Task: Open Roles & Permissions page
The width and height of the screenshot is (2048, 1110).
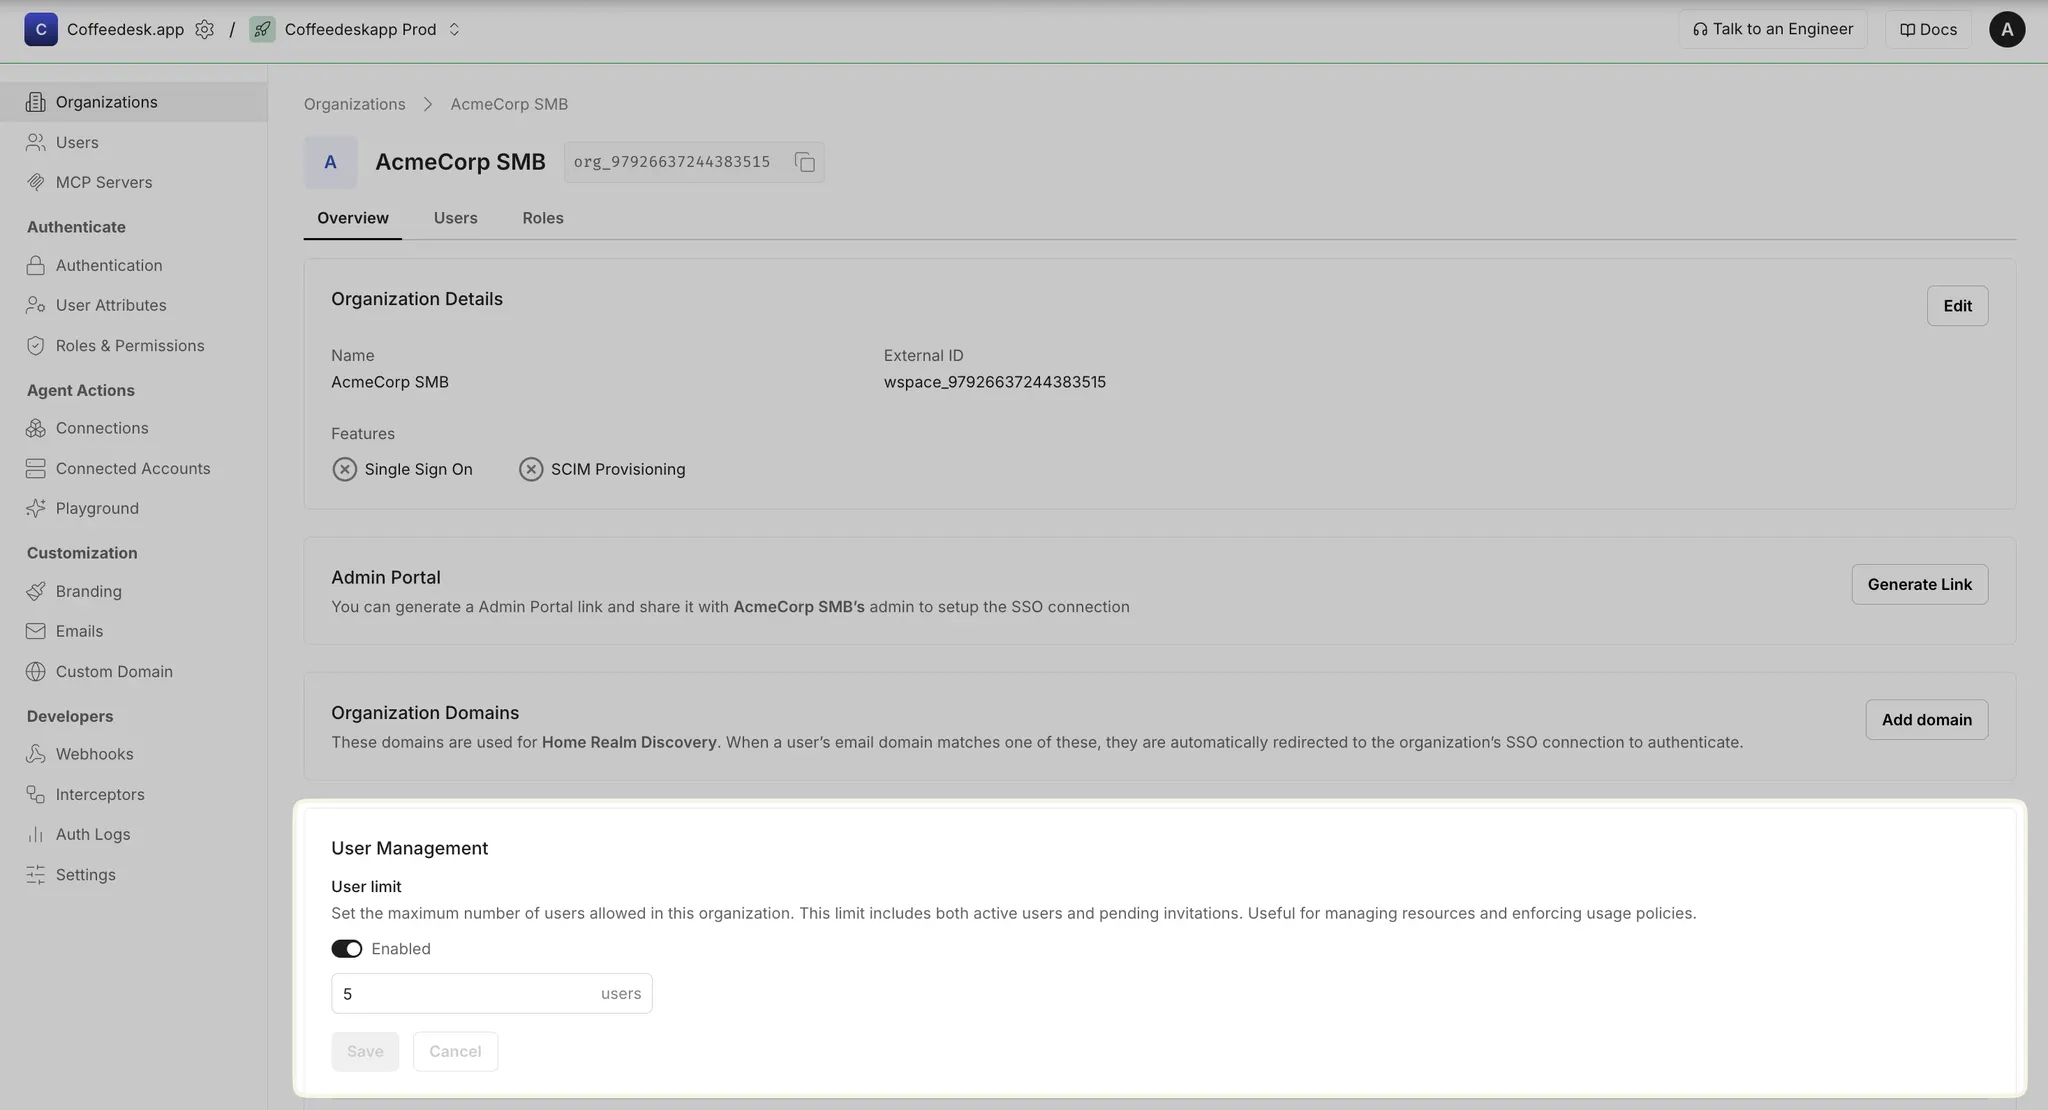Action: click(129, 345)
